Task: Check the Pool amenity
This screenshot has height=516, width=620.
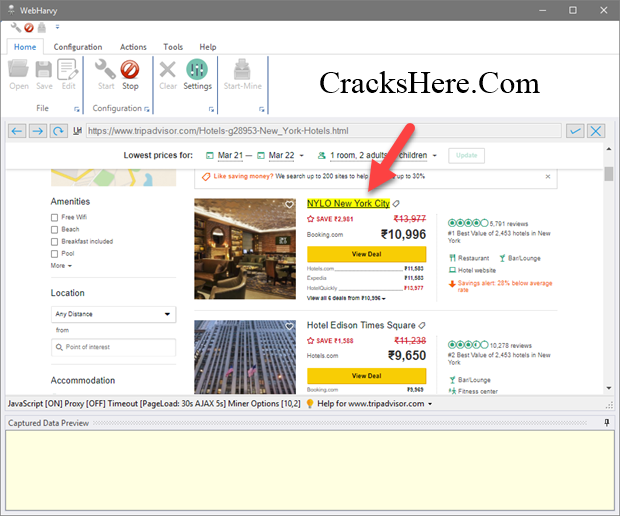Action: 55,254
